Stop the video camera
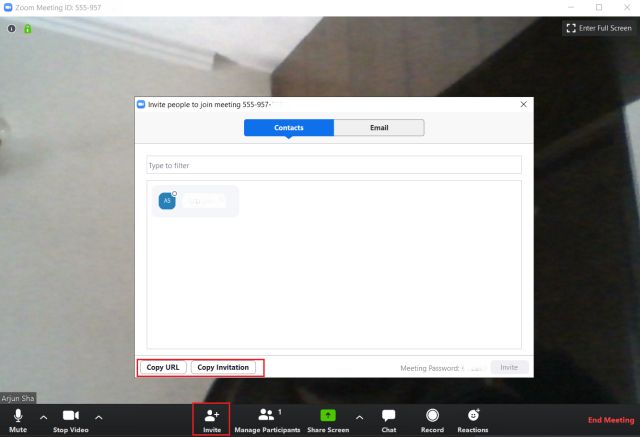Viewport: 640px width, 437px height. (71, 421)
